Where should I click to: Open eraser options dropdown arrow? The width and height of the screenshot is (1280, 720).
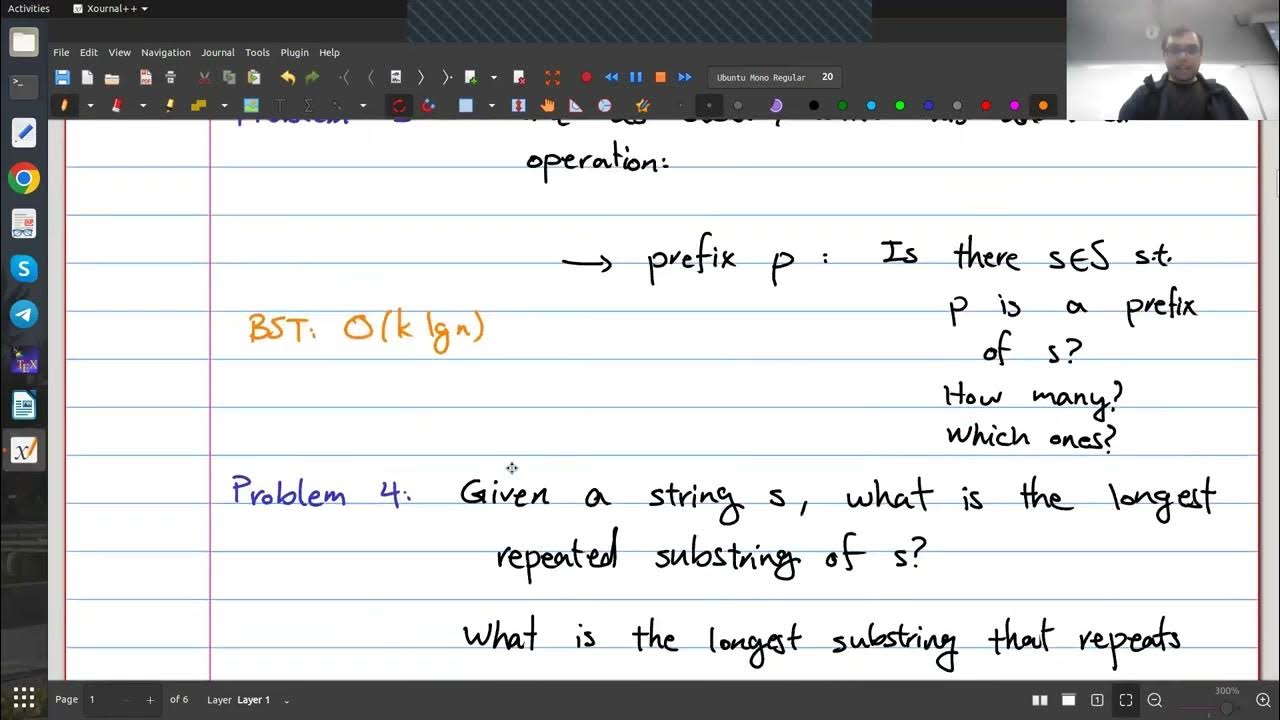[x=143, y=105]
